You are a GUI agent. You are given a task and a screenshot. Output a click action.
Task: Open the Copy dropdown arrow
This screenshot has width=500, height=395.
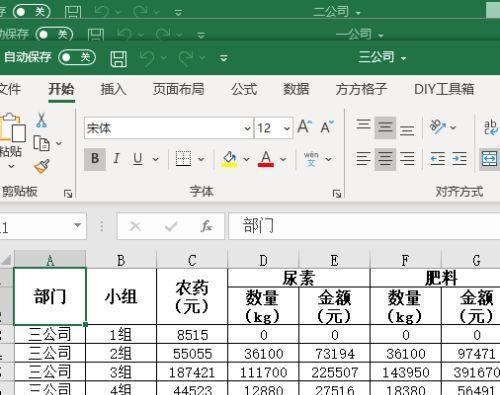tap(59, 143)
